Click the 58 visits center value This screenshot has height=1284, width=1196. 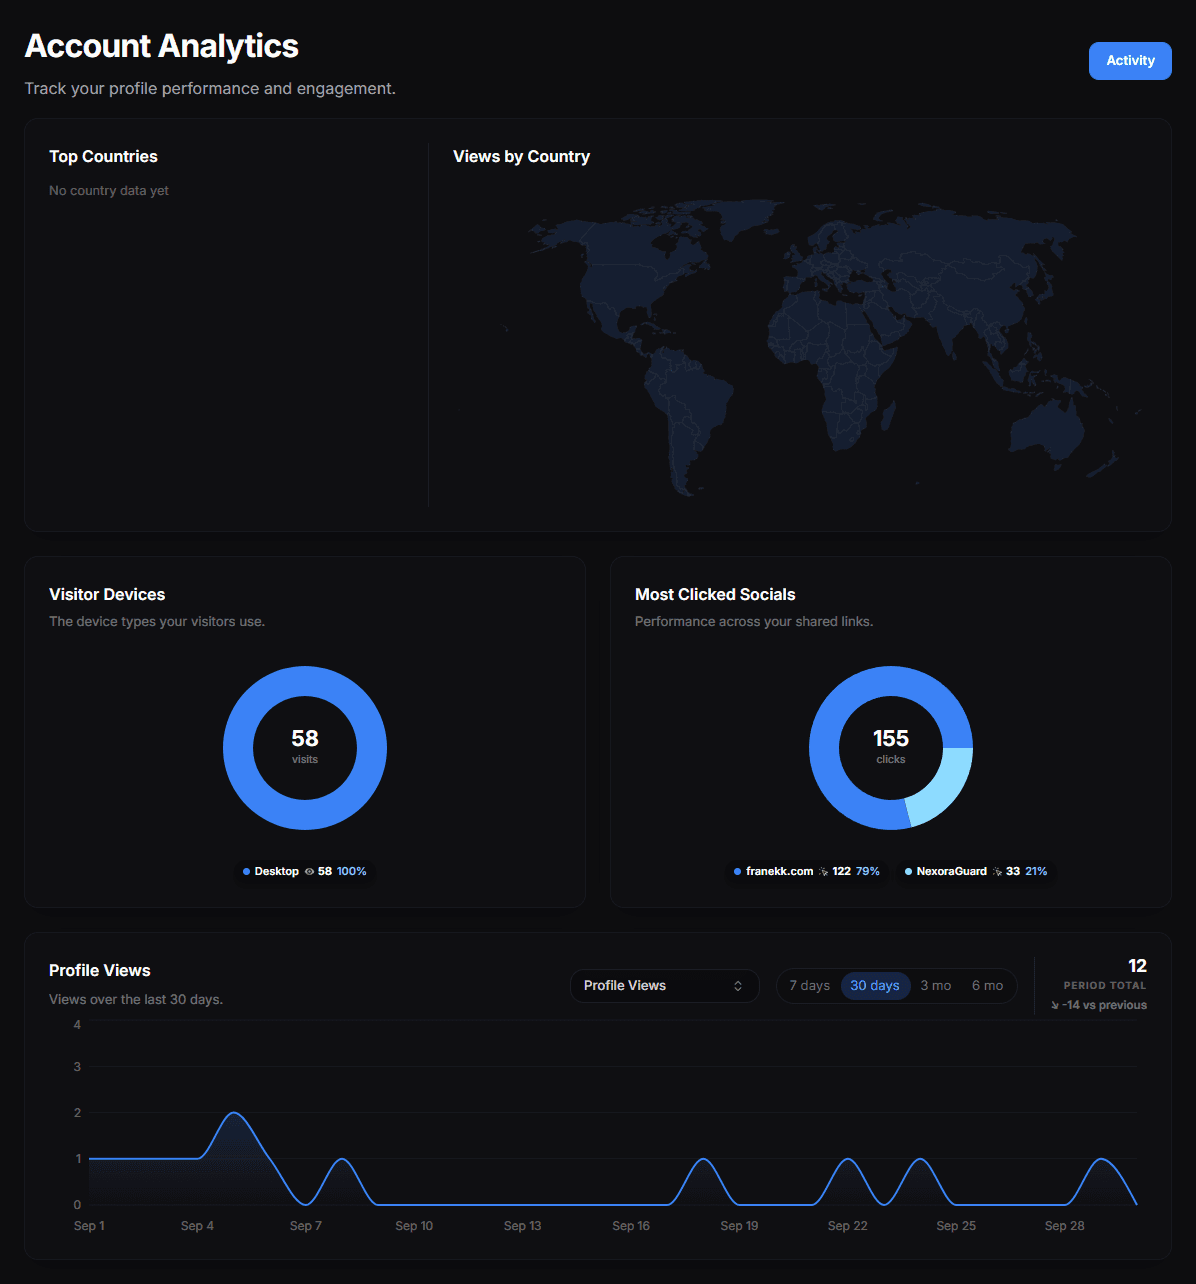[305, 739]
